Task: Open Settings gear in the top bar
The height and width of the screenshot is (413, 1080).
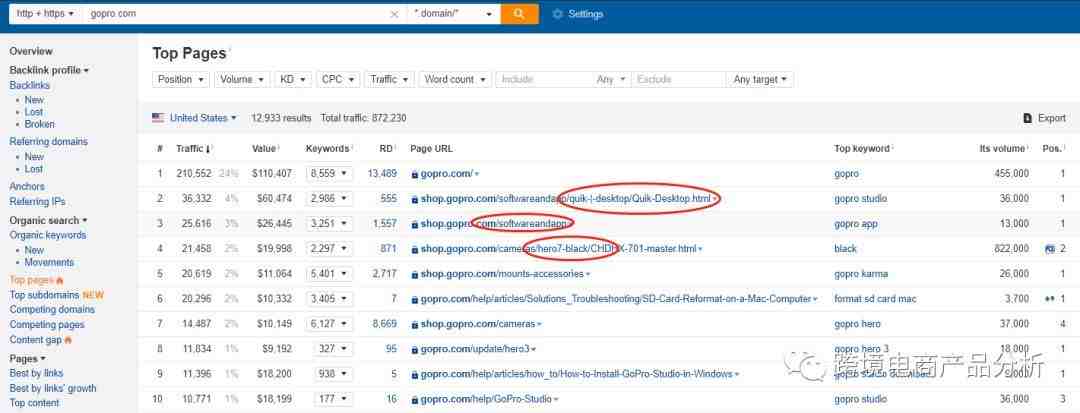Action: pyautogui.click(x=557, y=14)
